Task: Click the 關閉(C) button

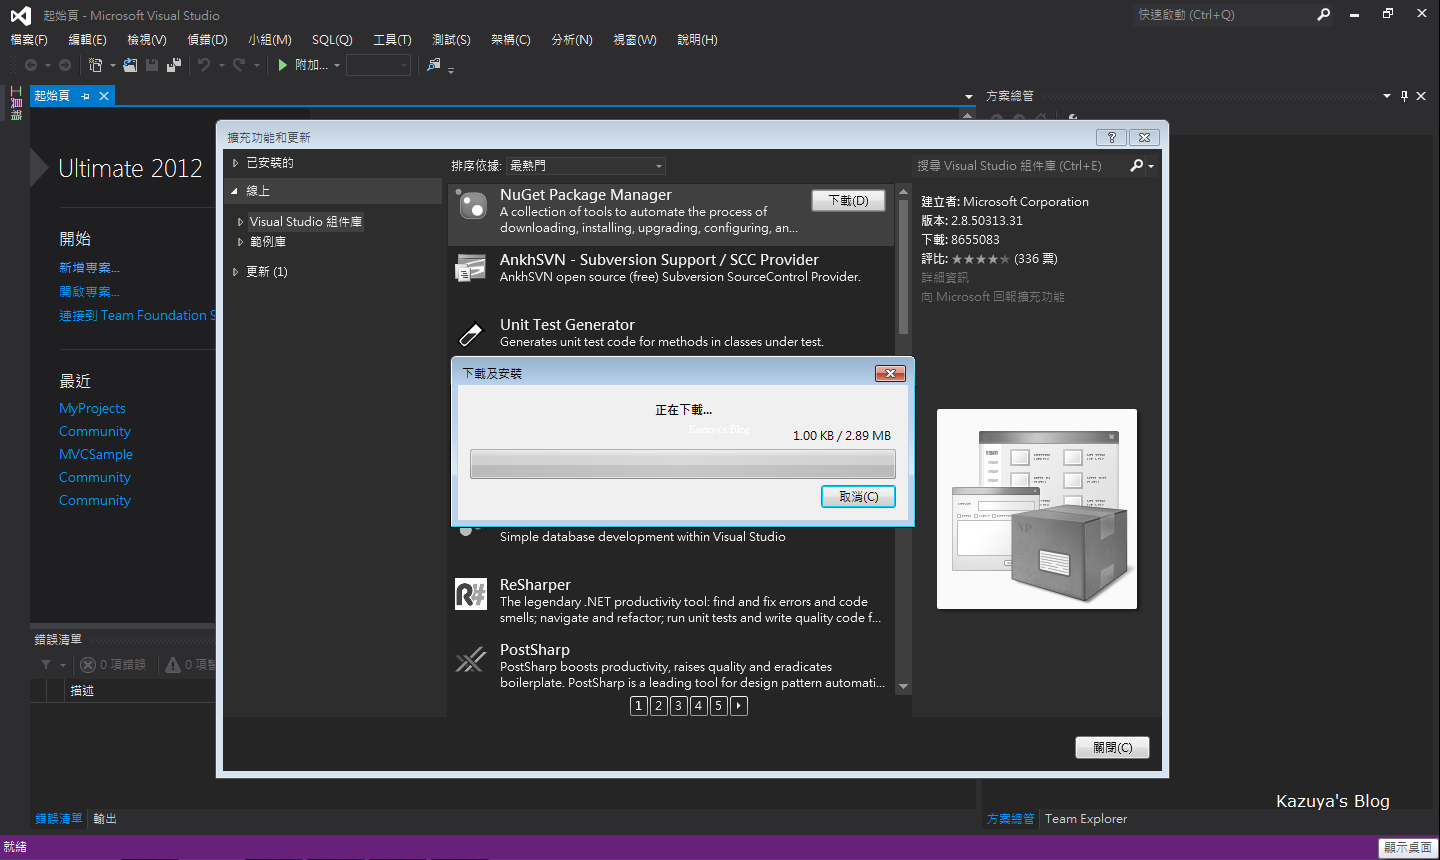Action: [x=1112, y=748]
